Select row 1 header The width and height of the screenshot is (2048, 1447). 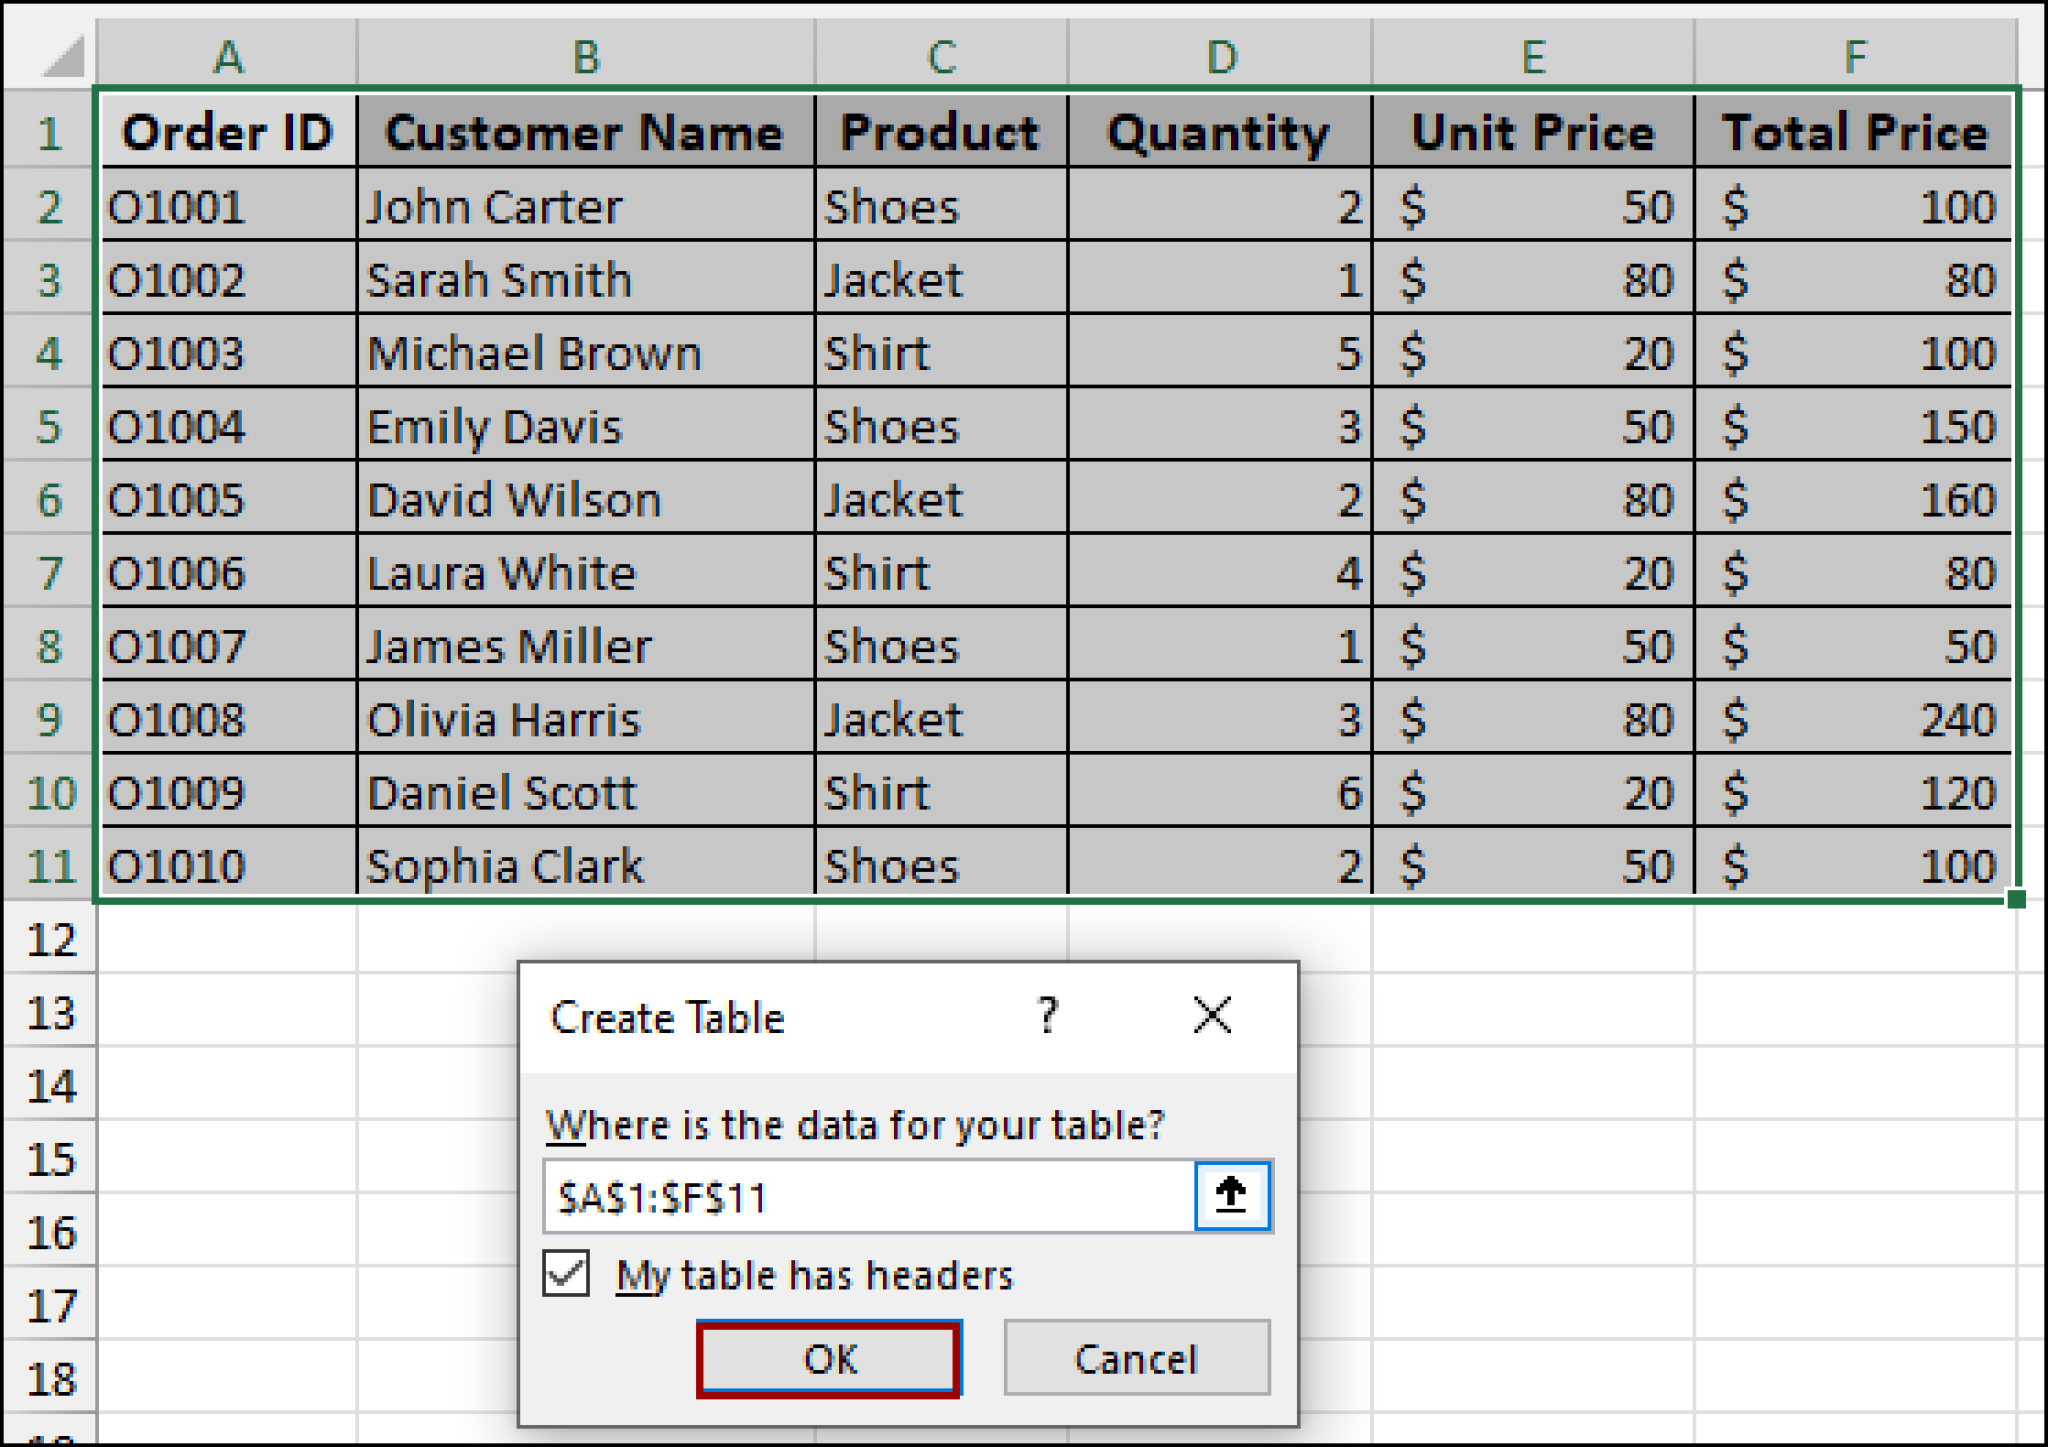(x=48, y=133)
